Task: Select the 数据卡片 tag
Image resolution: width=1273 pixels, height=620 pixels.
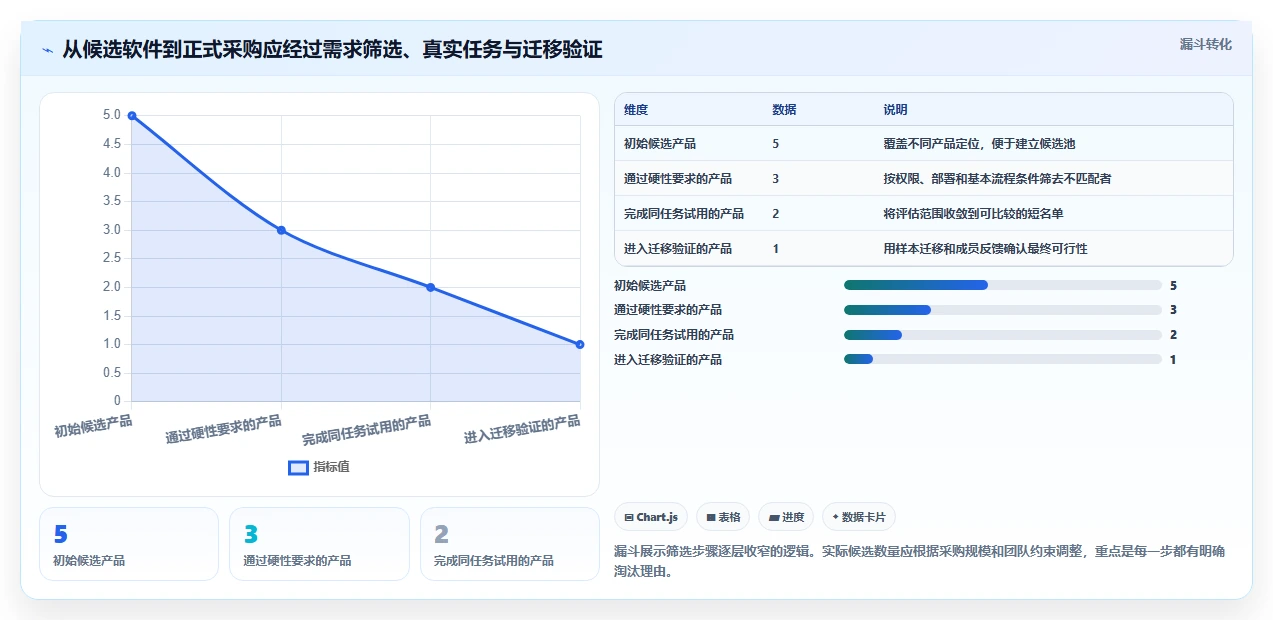Action: 859,517
